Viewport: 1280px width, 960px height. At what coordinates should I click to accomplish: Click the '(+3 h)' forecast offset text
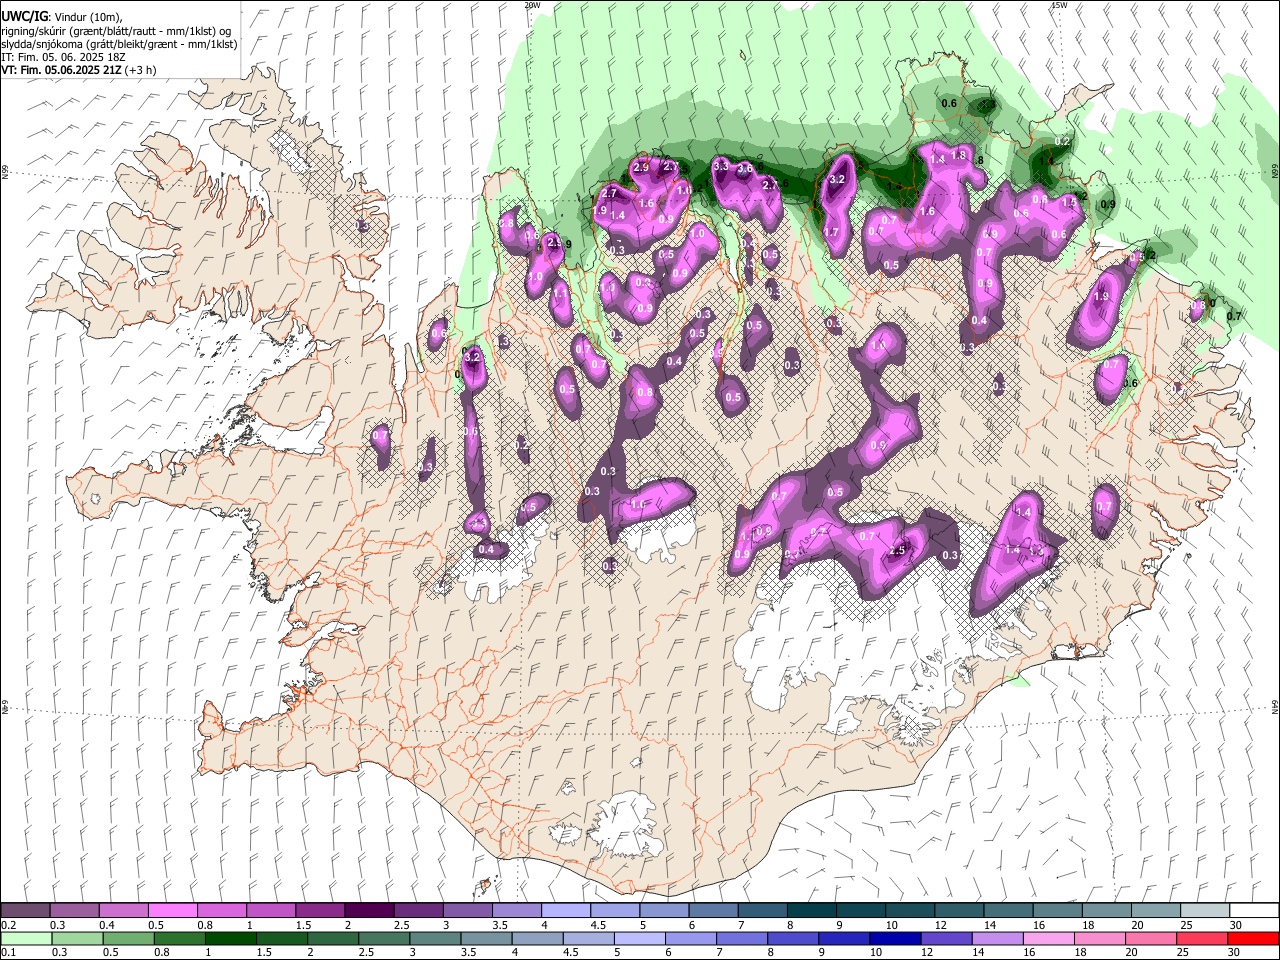point(142,70)
